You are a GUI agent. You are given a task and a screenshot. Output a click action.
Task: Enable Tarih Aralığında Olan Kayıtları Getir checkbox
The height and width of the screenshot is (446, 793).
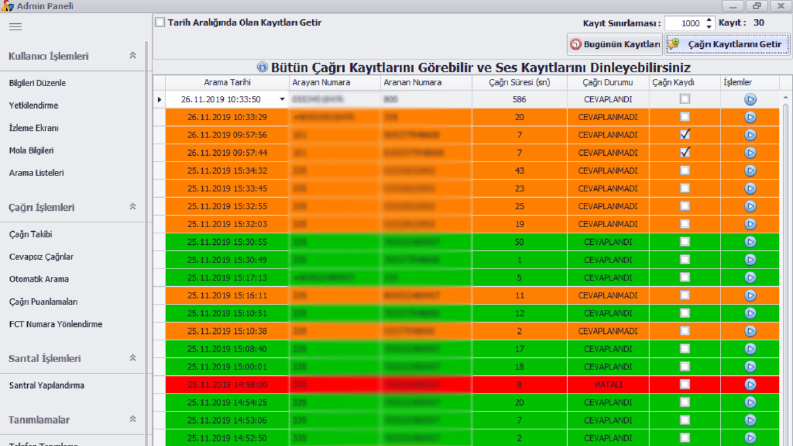(x=160, y=22)
